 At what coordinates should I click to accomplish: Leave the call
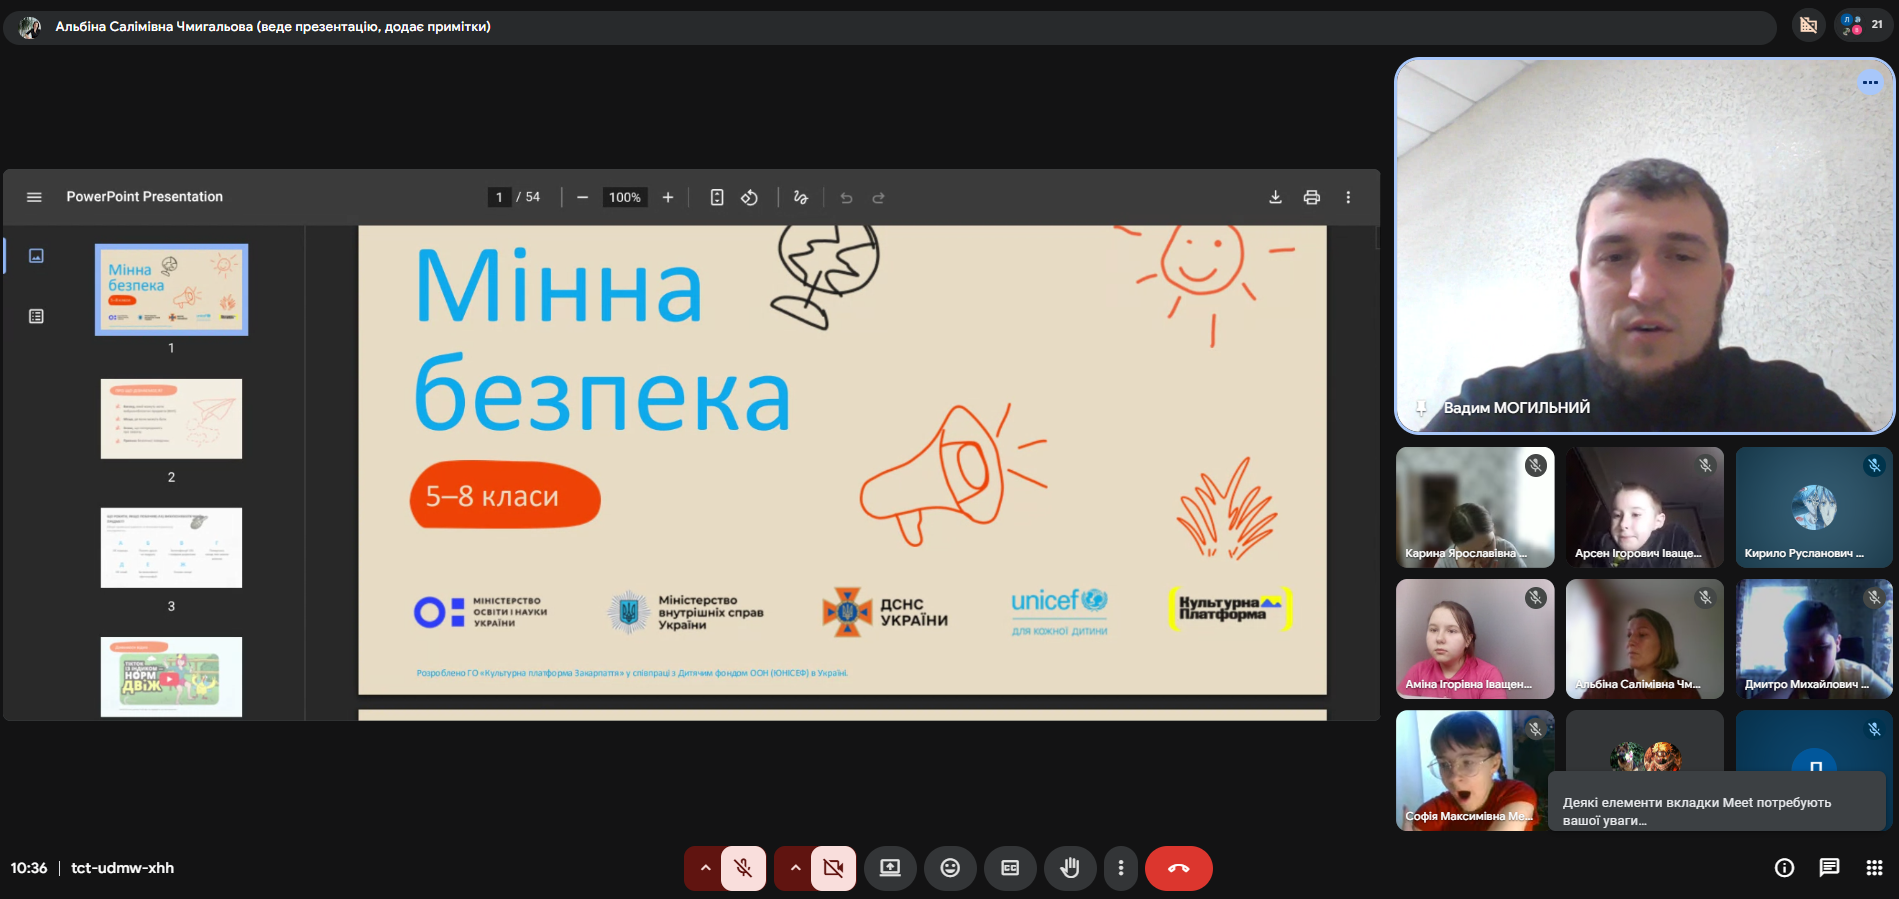click(1179, 868)
